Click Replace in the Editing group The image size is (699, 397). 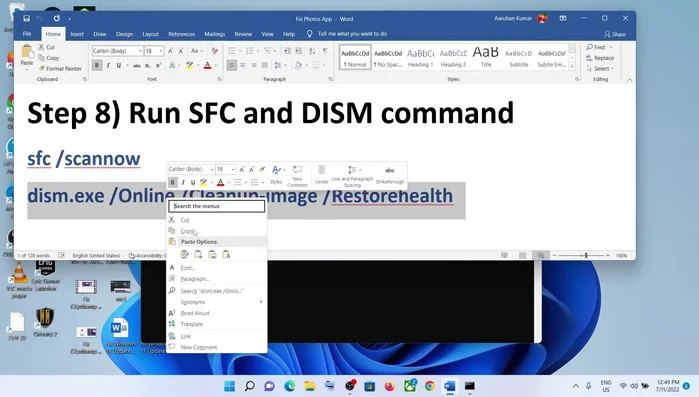pos(600,58)
